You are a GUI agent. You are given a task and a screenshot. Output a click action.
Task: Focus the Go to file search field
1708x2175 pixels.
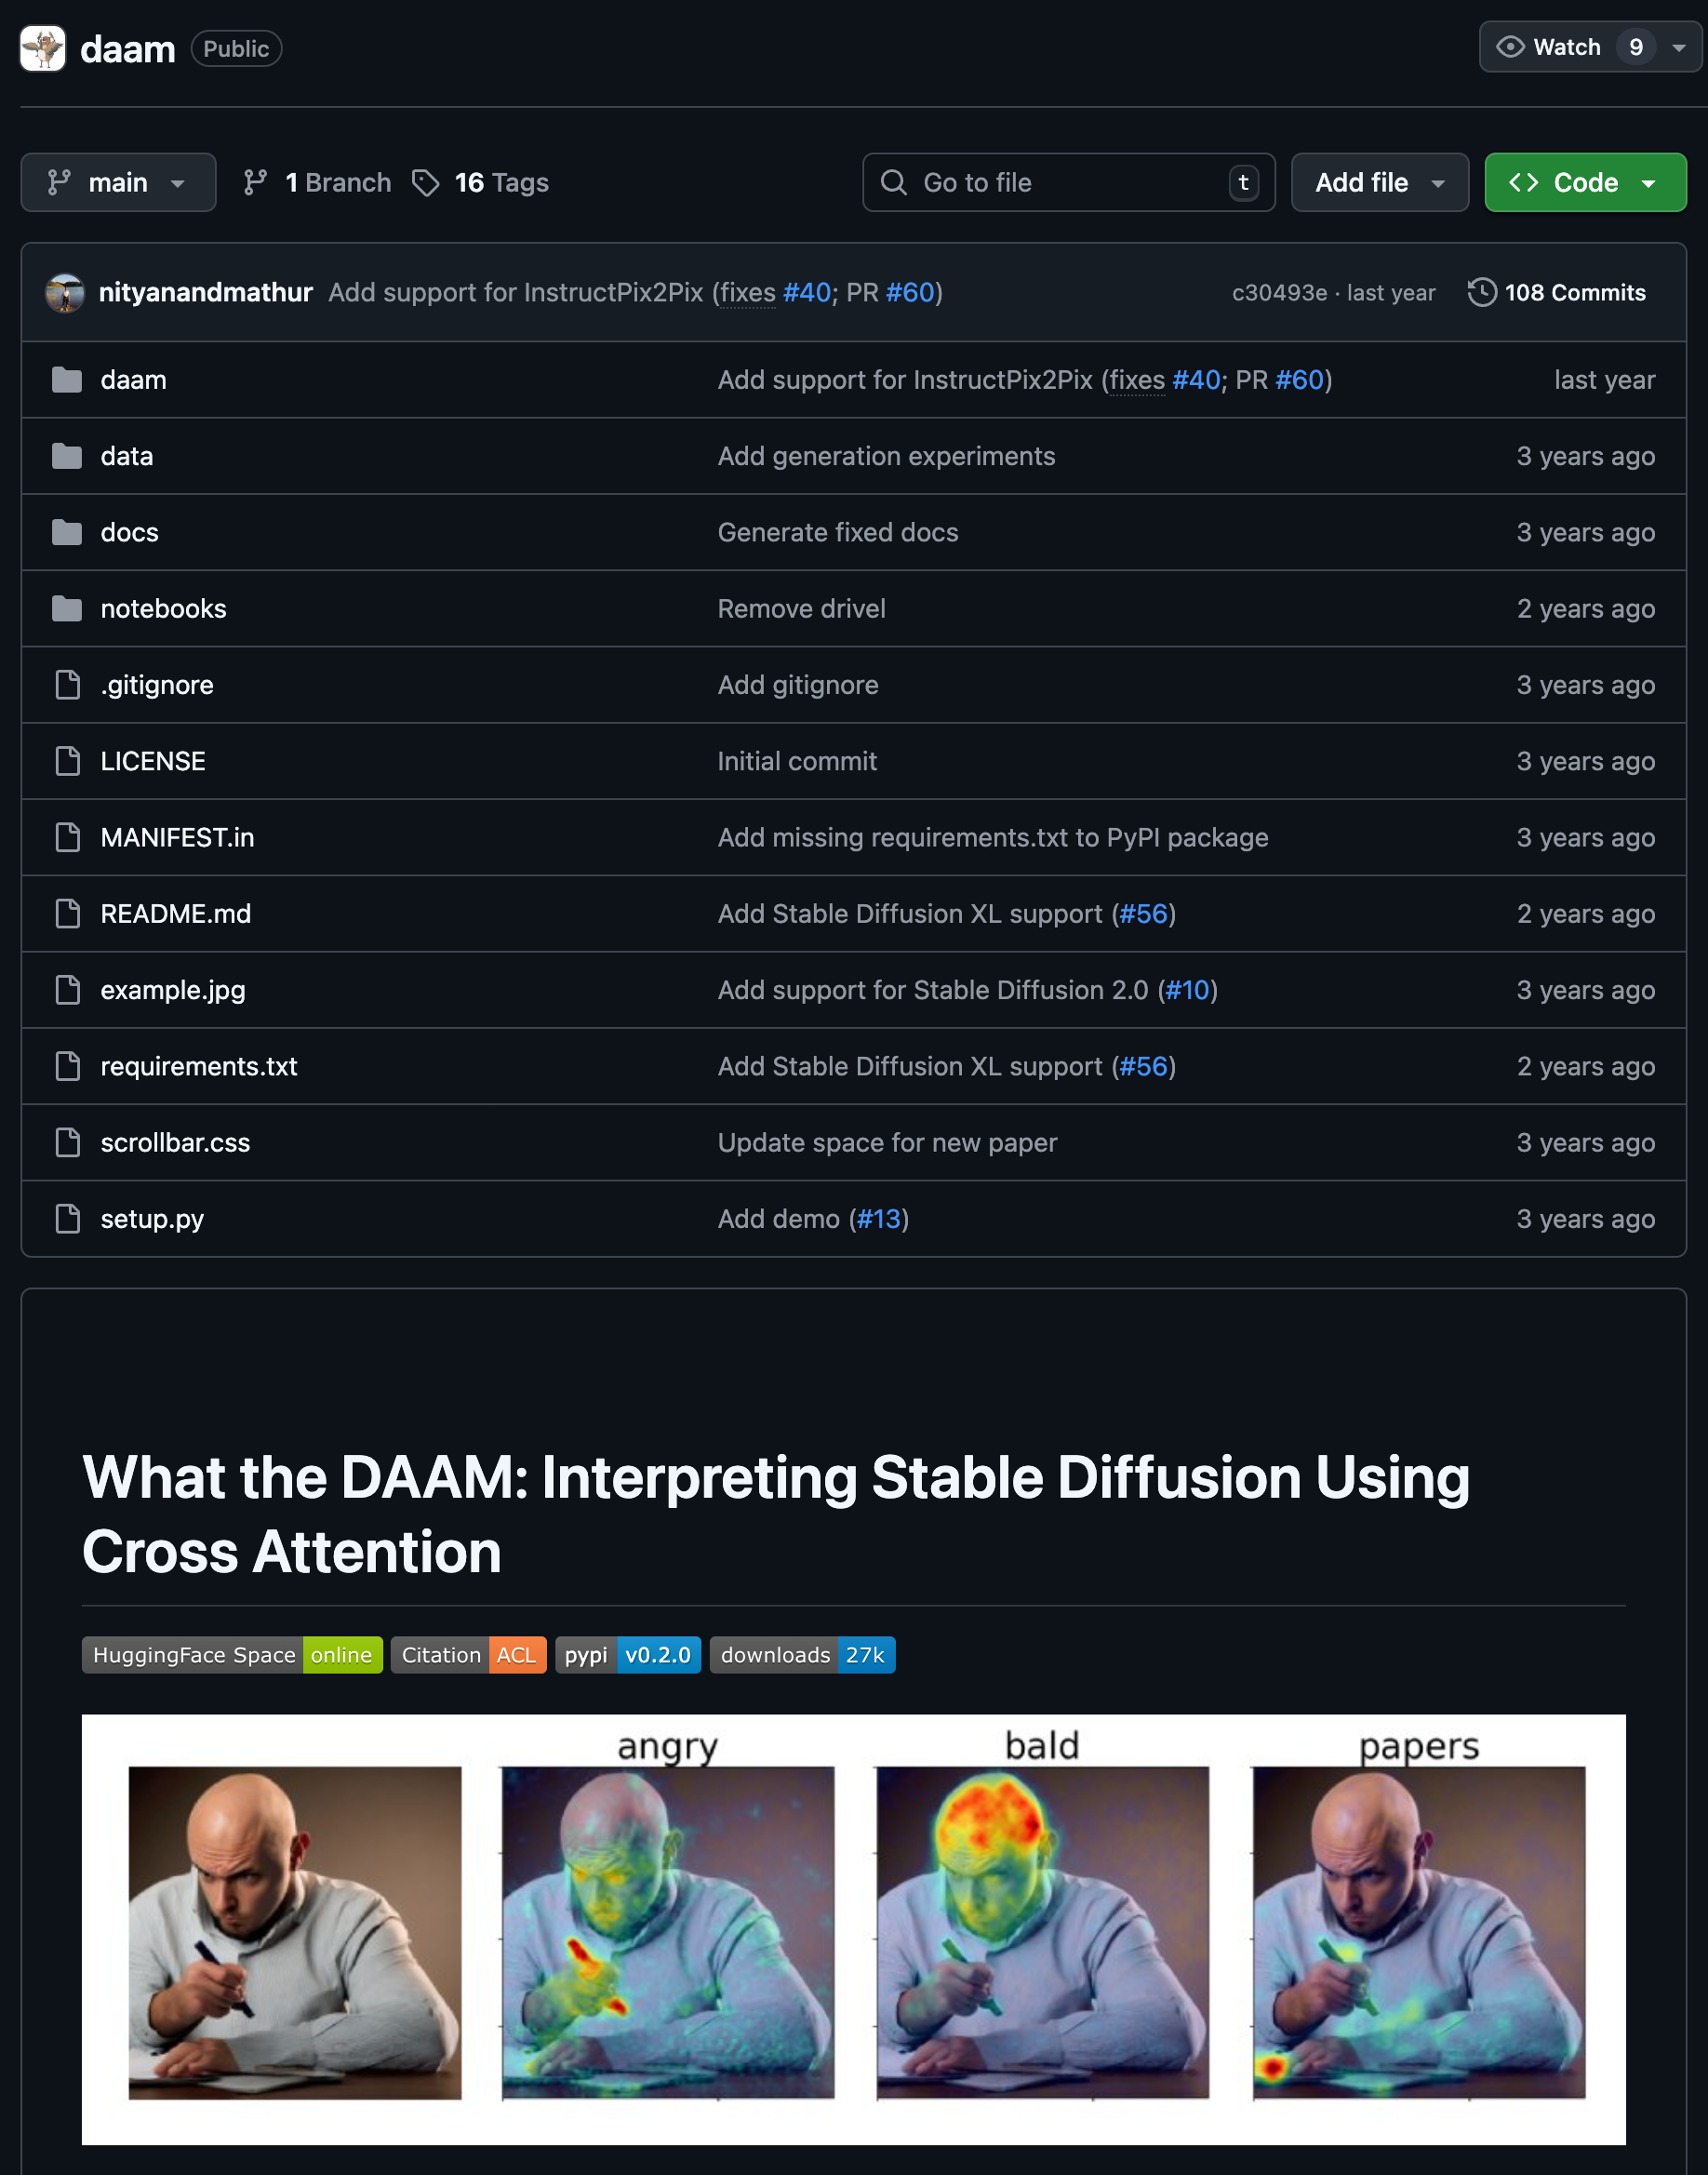(x=1068, y=182)
